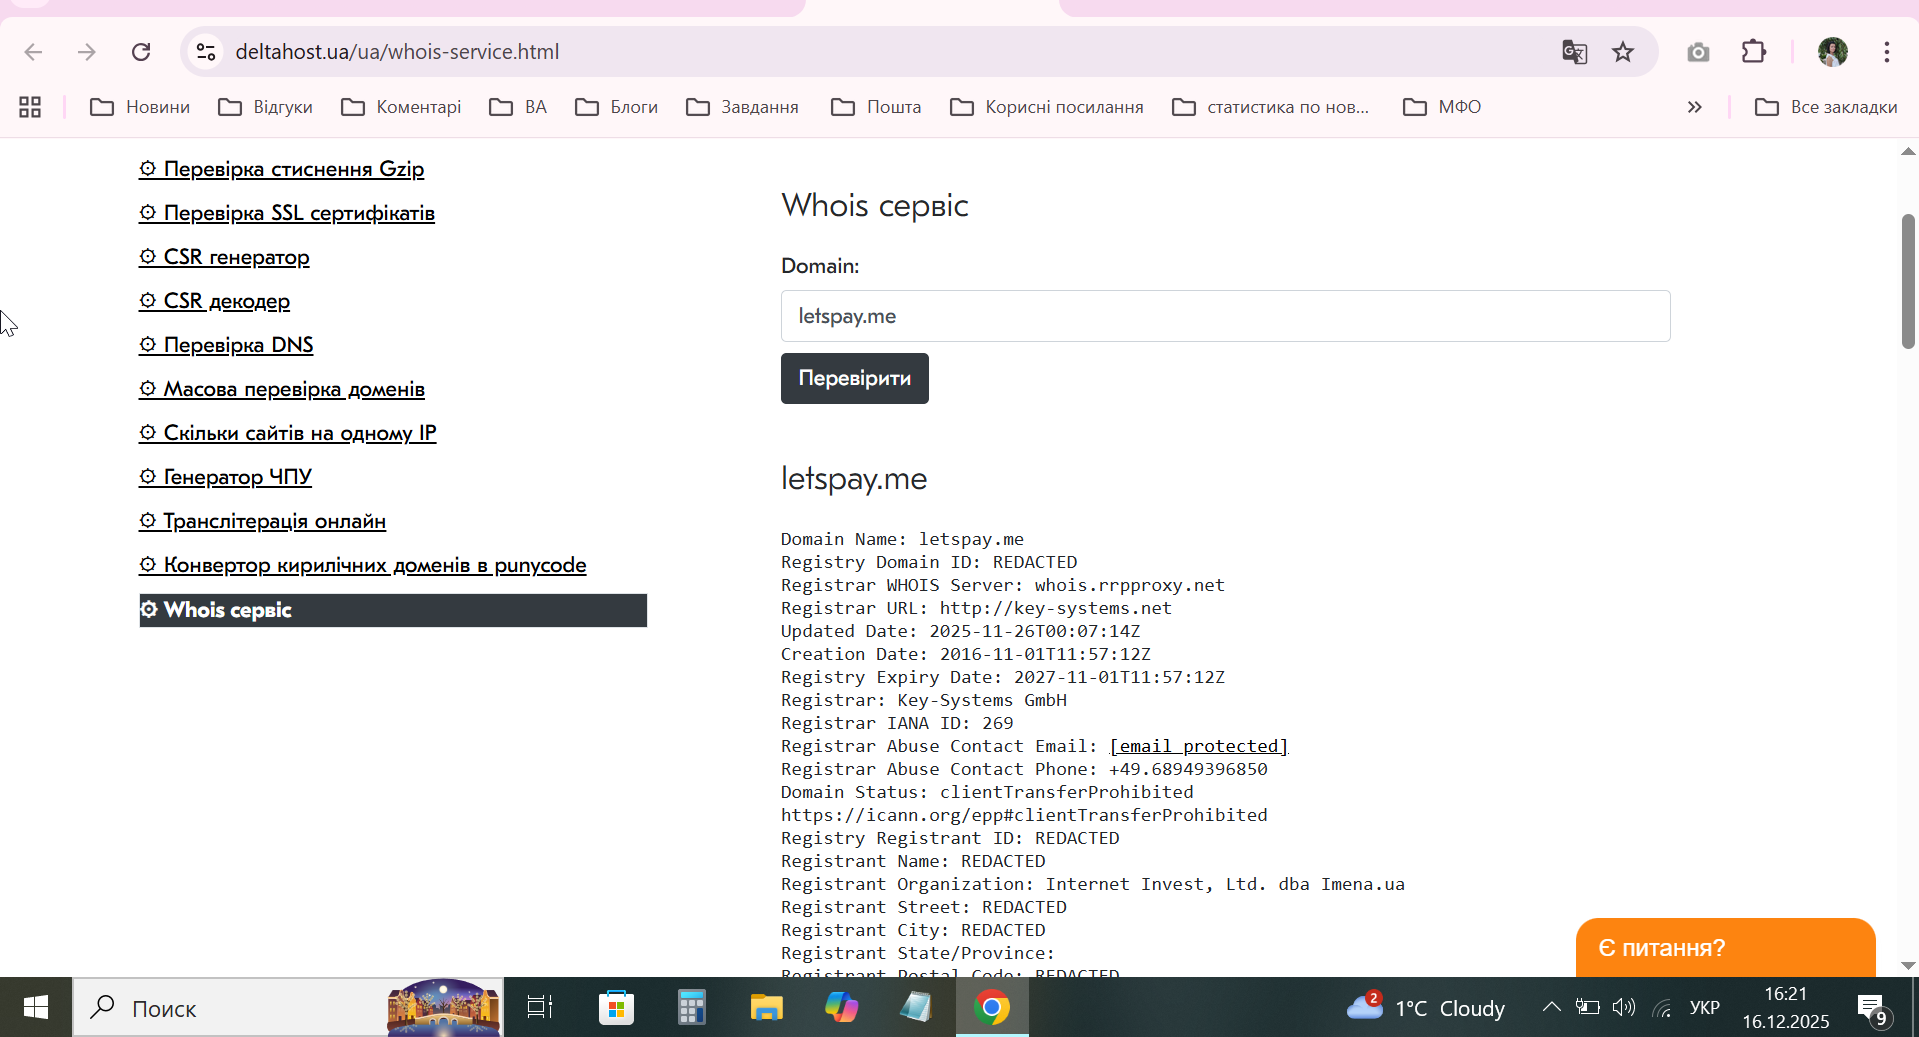Open the Chrome profile avatar

click(x=1833, y=52)
